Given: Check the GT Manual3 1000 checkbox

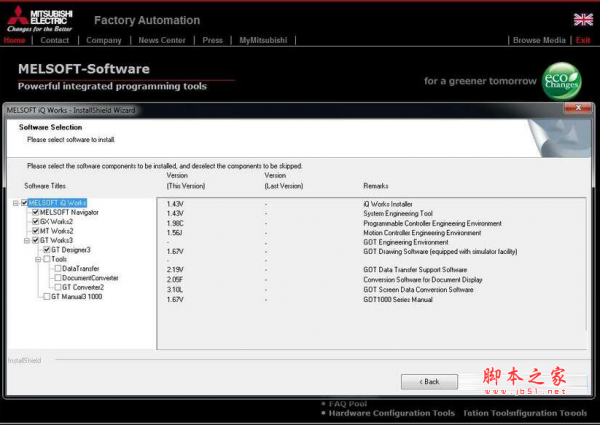Looking at the screenshot, I should (46, 296).
